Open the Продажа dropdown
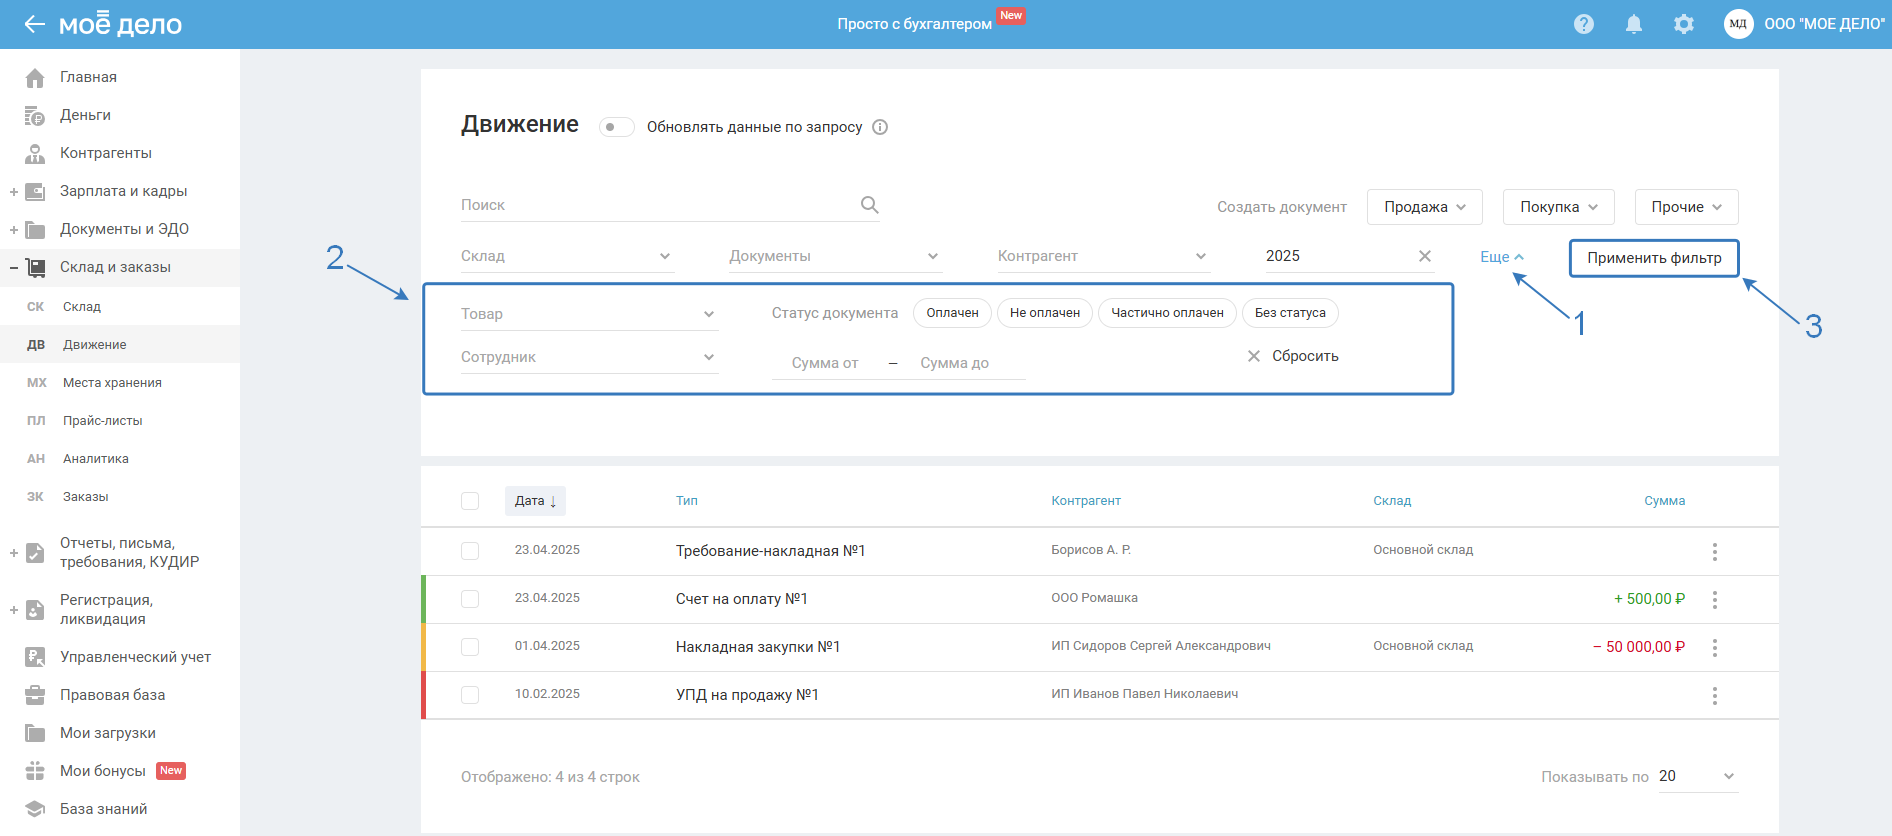 pos(1424,207)
